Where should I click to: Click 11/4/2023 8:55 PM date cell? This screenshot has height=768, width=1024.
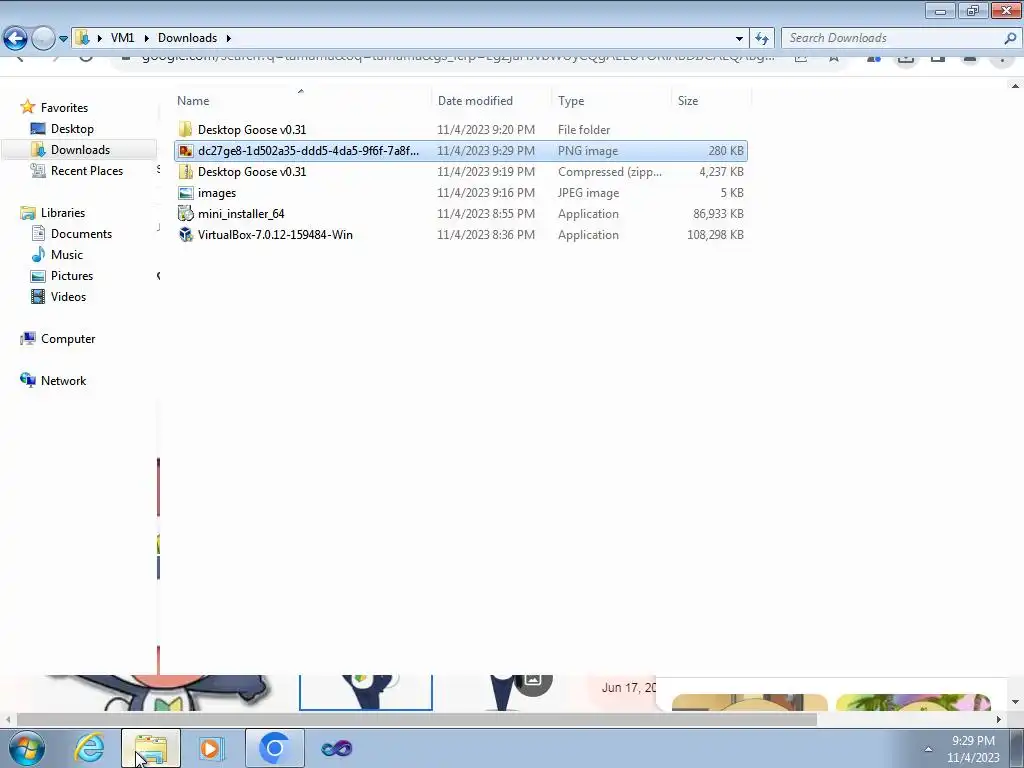pyautogui.click(x=486, y=214)
